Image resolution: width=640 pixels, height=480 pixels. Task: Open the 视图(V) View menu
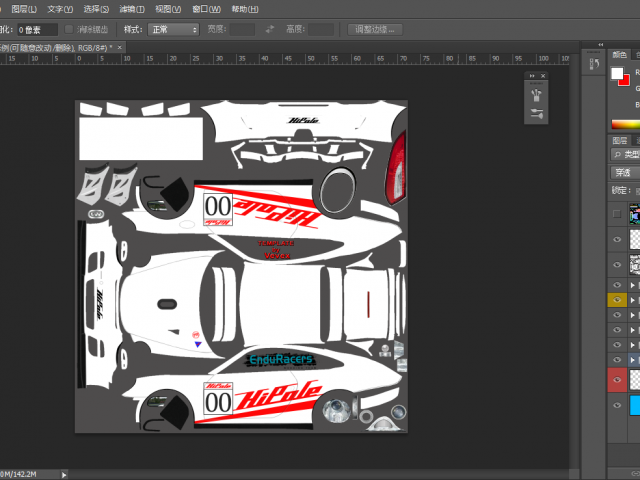pos(168,9)
